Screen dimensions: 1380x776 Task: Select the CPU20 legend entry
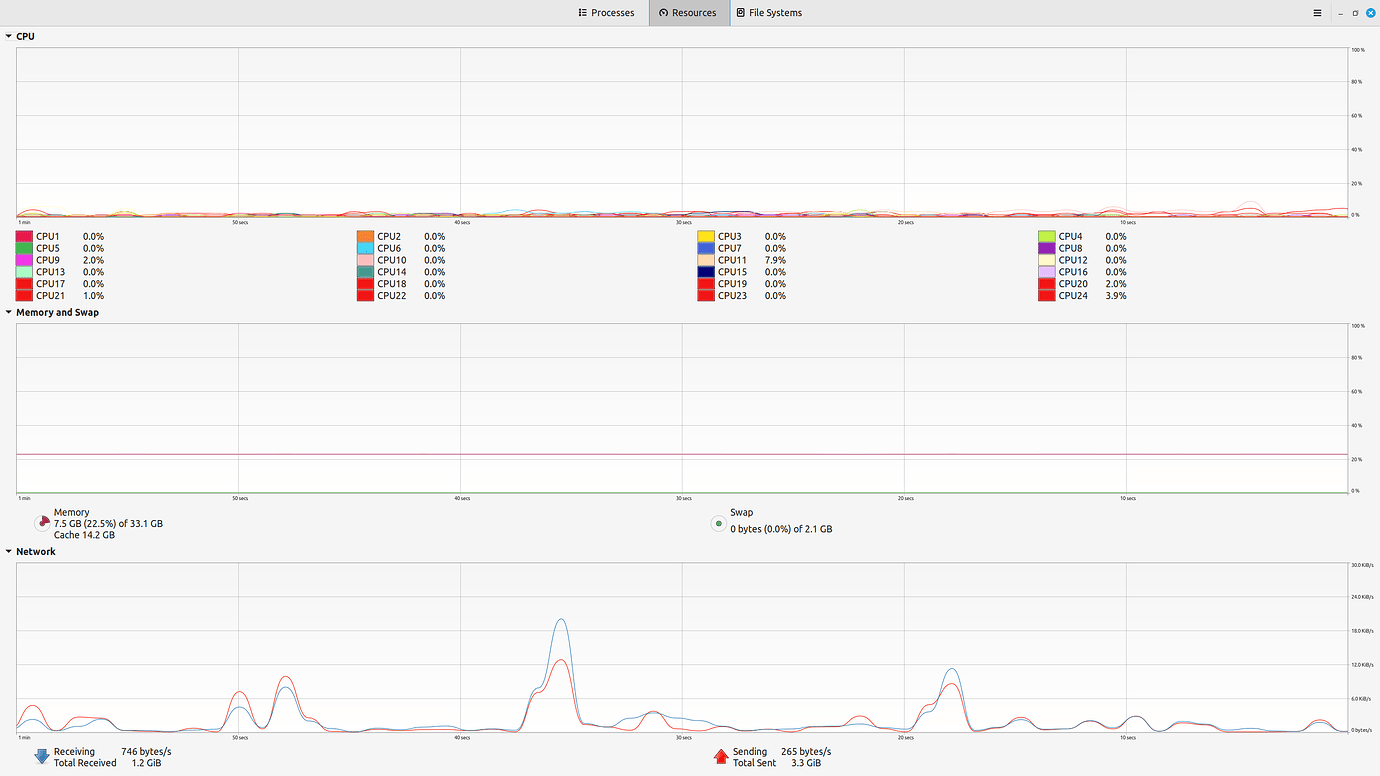click(1075, 283)
